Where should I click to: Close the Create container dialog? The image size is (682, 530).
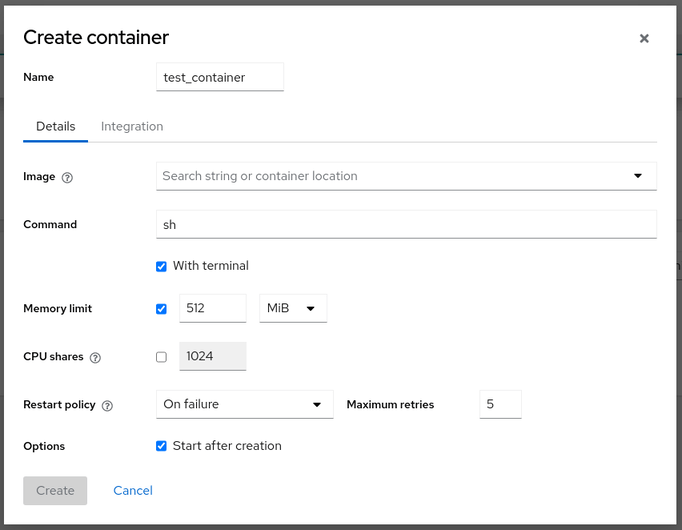[644, 38]
